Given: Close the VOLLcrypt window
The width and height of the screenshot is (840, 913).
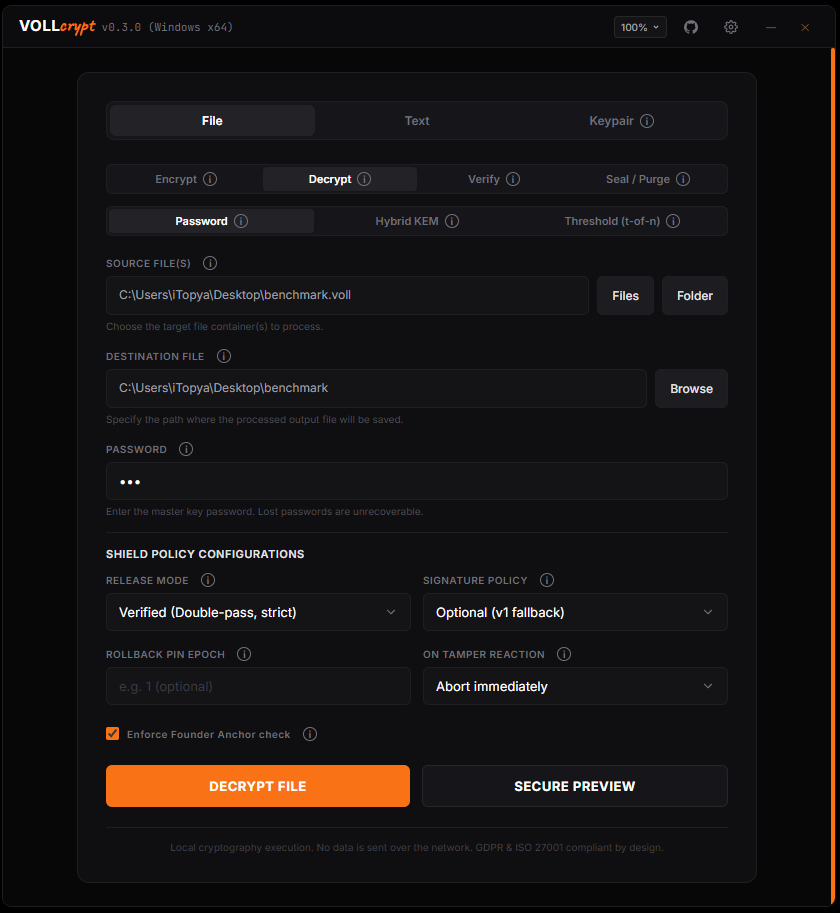Looking at the screenshot, I should tap(805, 27).
